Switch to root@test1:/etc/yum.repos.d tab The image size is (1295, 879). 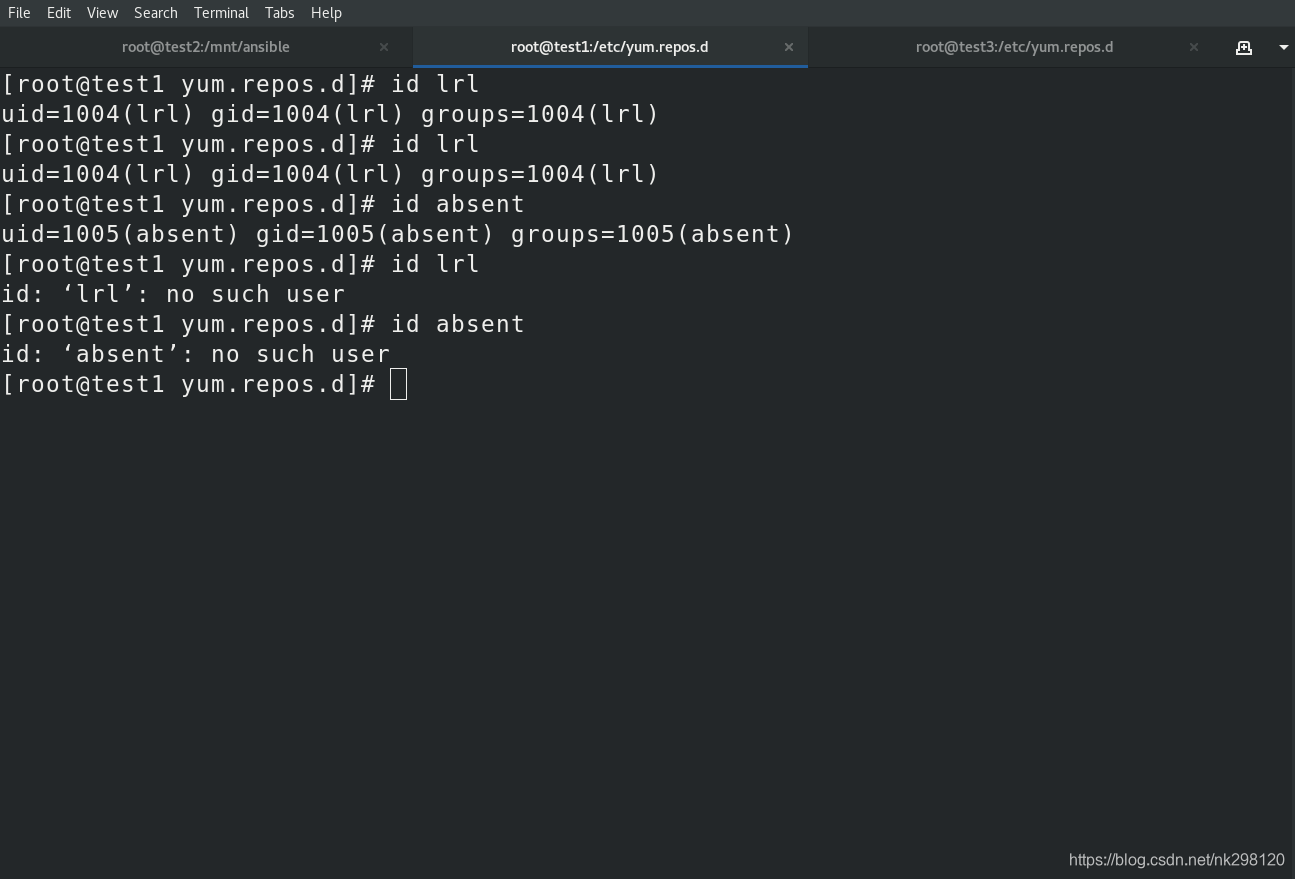coord(610,47)
